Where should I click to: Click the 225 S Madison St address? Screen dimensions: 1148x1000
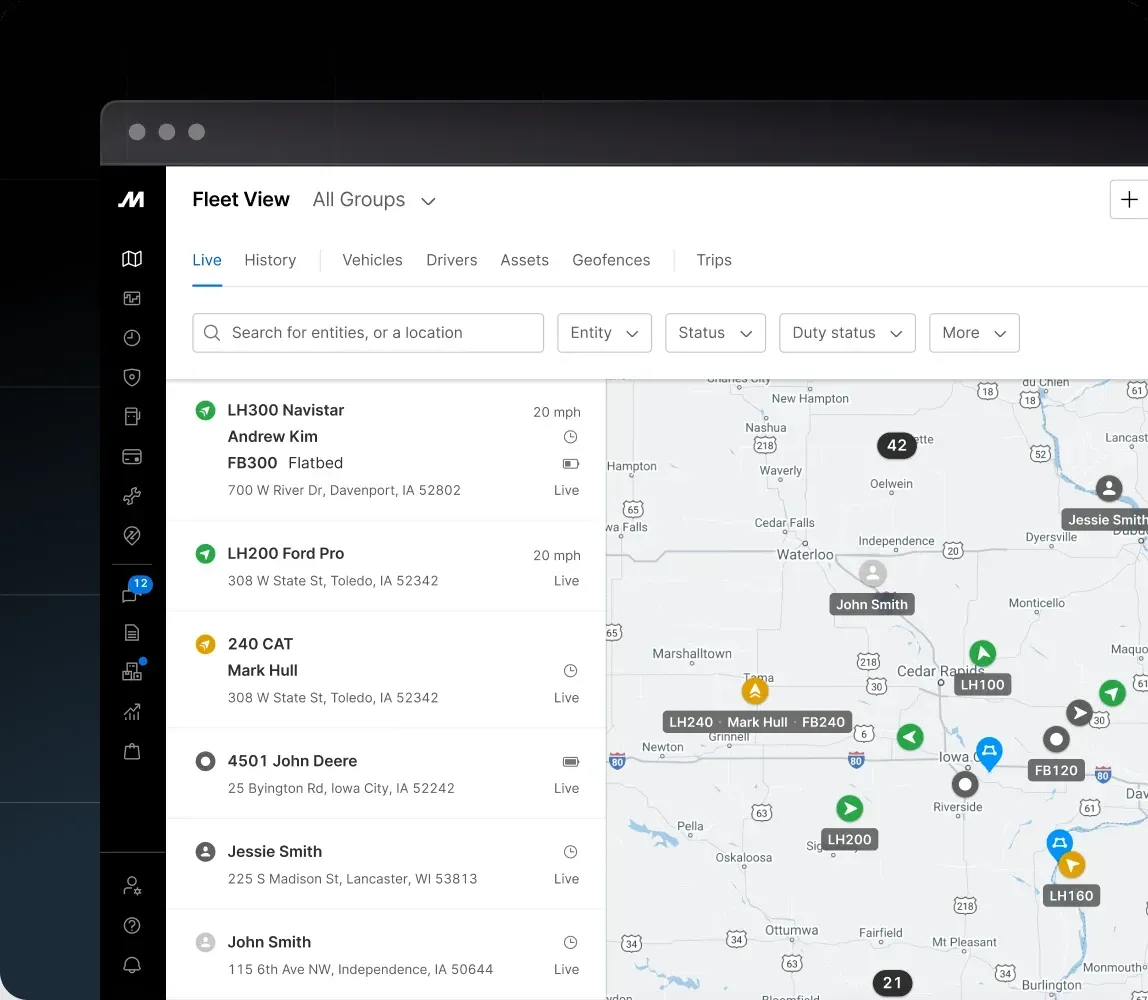point(352,878)
